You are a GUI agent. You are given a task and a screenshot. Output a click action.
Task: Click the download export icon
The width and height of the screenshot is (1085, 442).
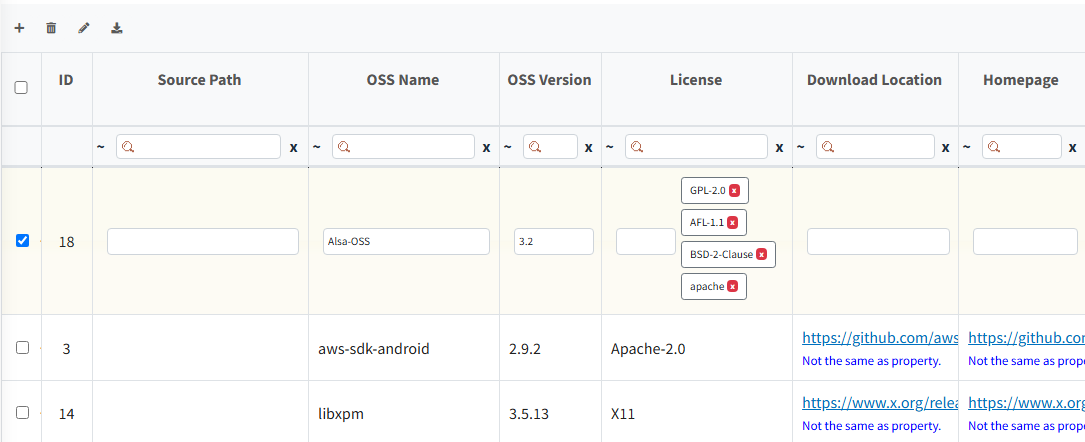pos(117,28)
